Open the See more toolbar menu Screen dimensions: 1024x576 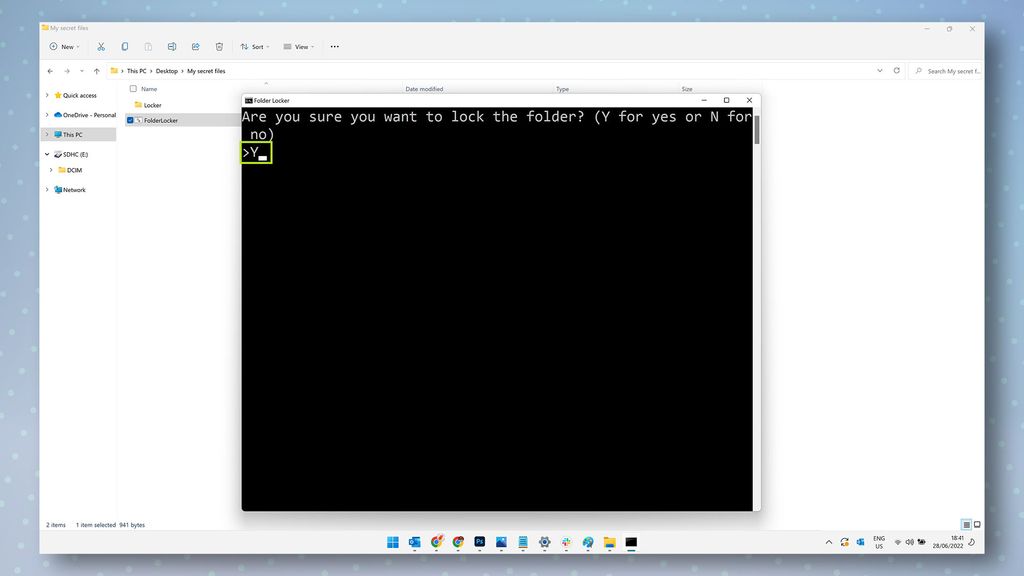point(334,46)
